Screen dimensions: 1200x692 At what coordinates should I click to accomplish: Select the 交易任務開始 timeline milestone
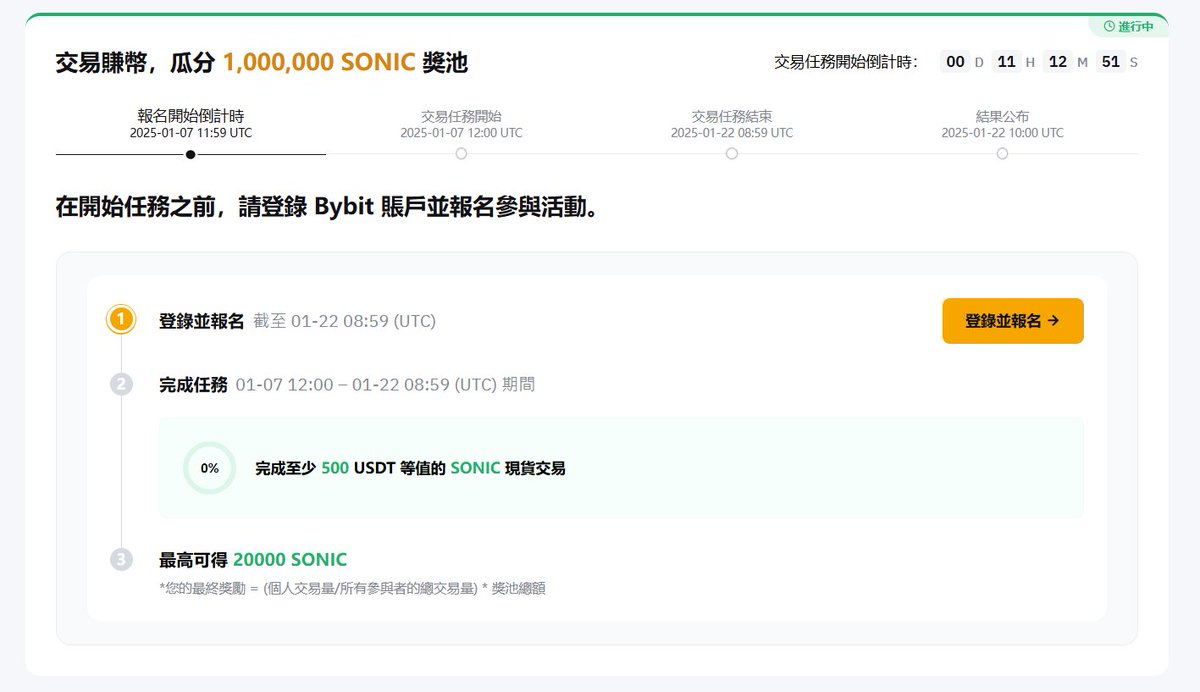pos(460,115)
